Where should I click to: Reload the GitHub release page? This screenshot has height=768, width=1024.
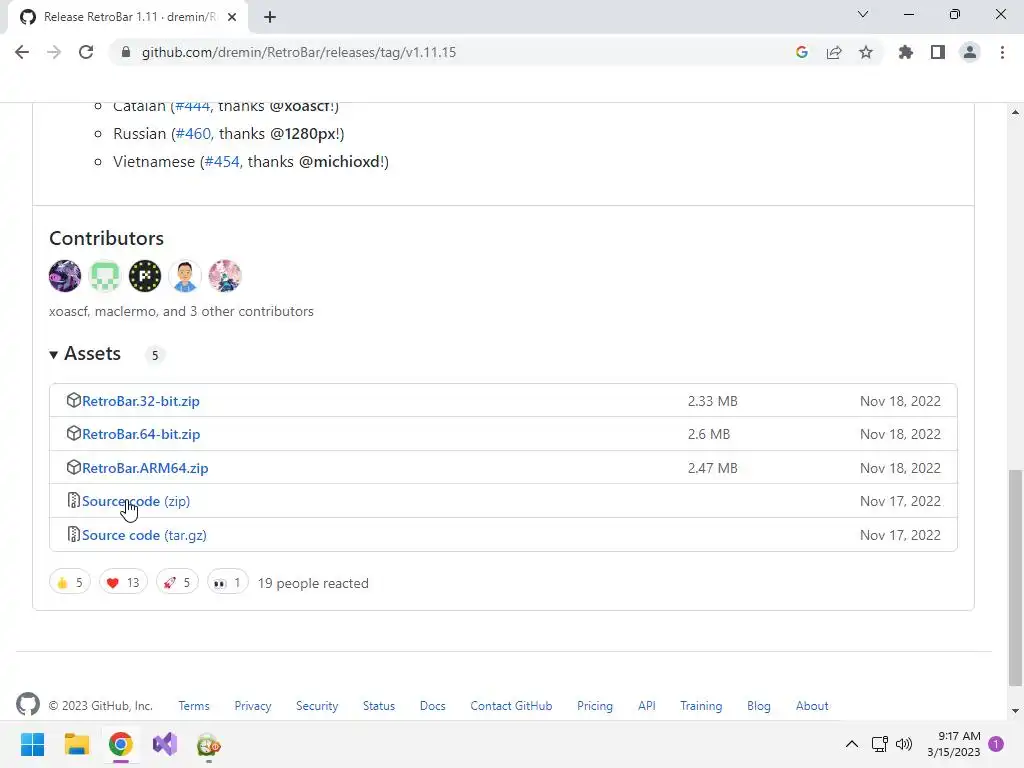86,52
